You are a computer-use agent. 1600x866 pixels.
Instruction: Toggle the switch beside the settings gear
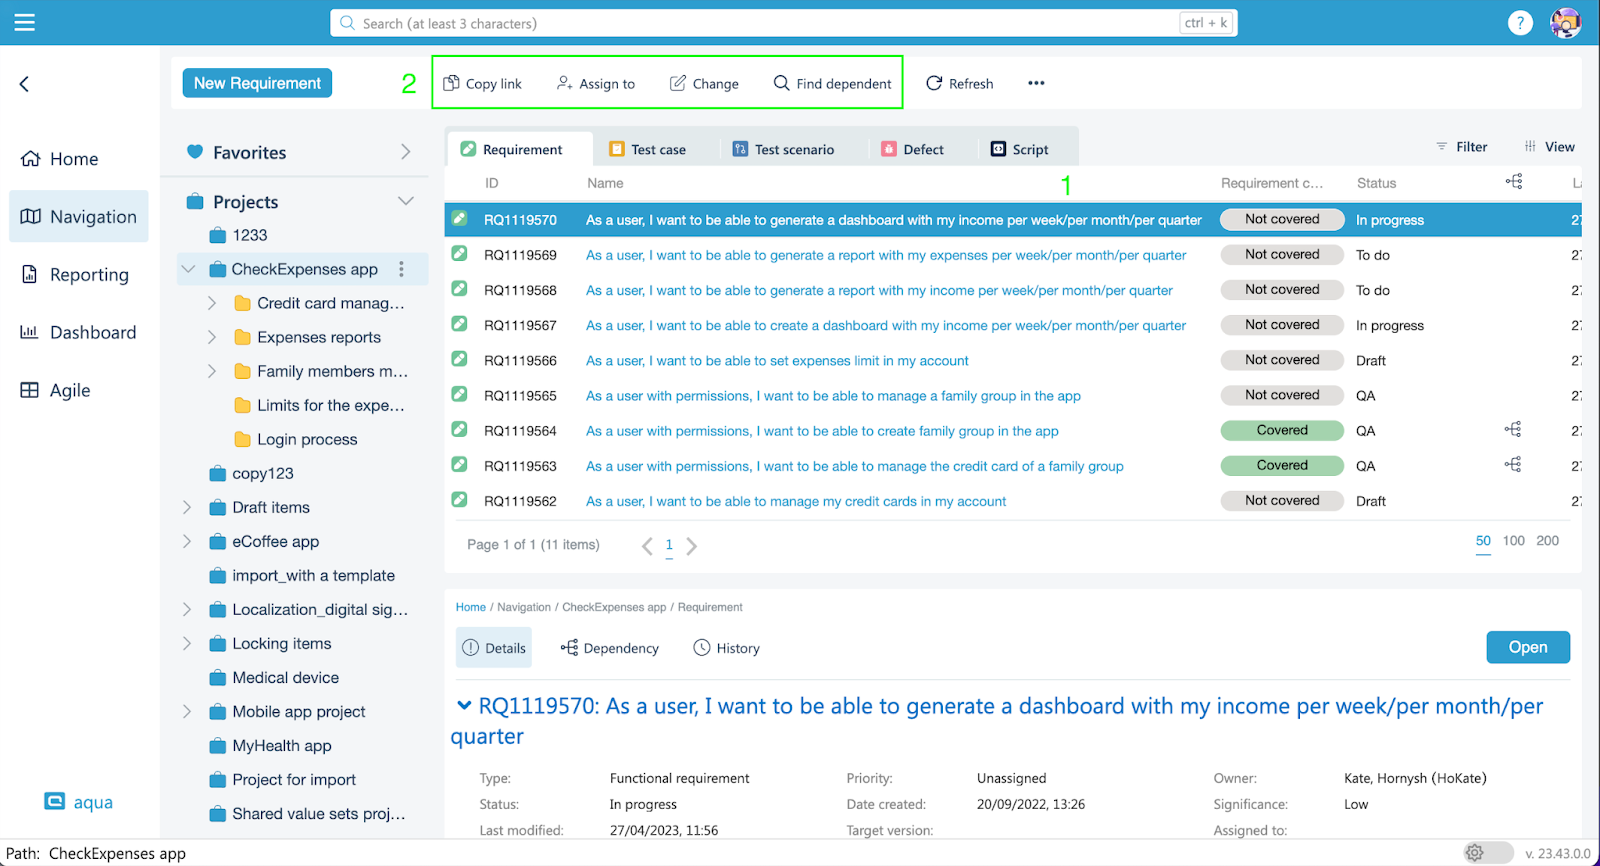coord(1488,853)
